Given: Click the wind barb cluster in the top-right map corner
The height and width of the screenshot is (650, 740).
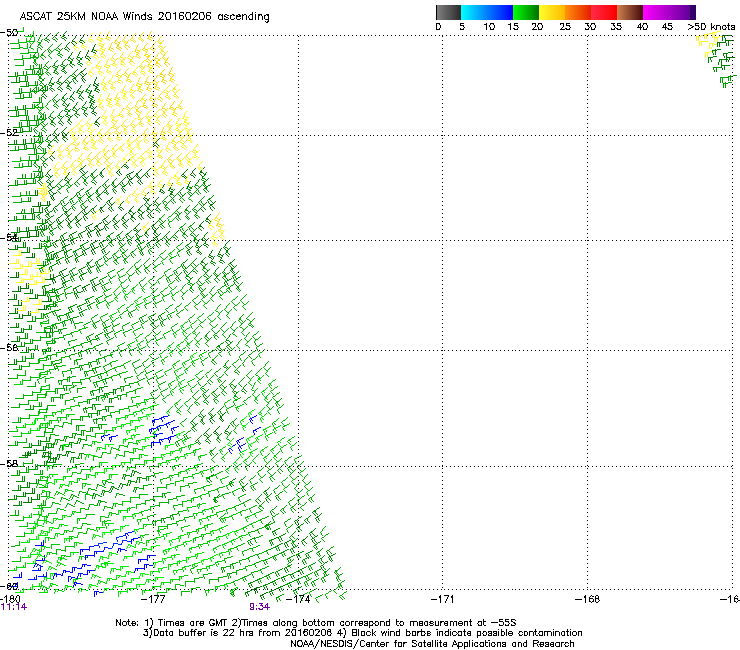Looking at the screenshot, I should click(716, 59).
